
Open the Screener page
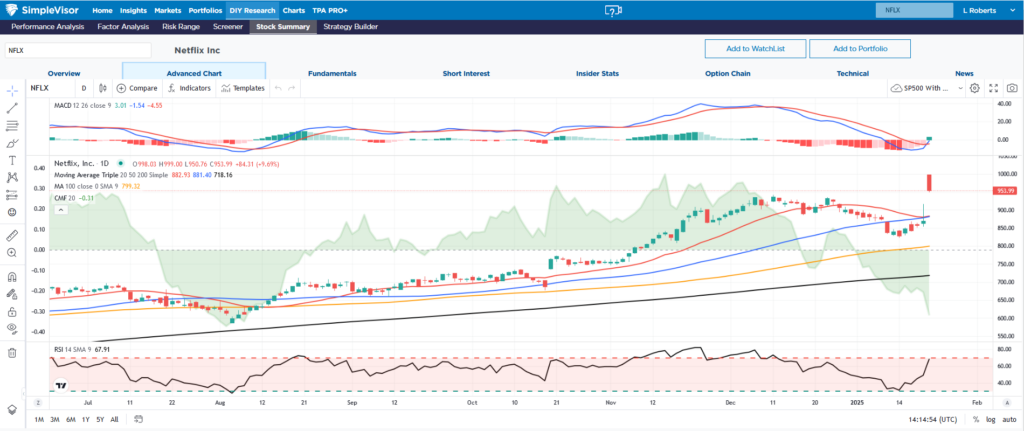tap(228, 27)
